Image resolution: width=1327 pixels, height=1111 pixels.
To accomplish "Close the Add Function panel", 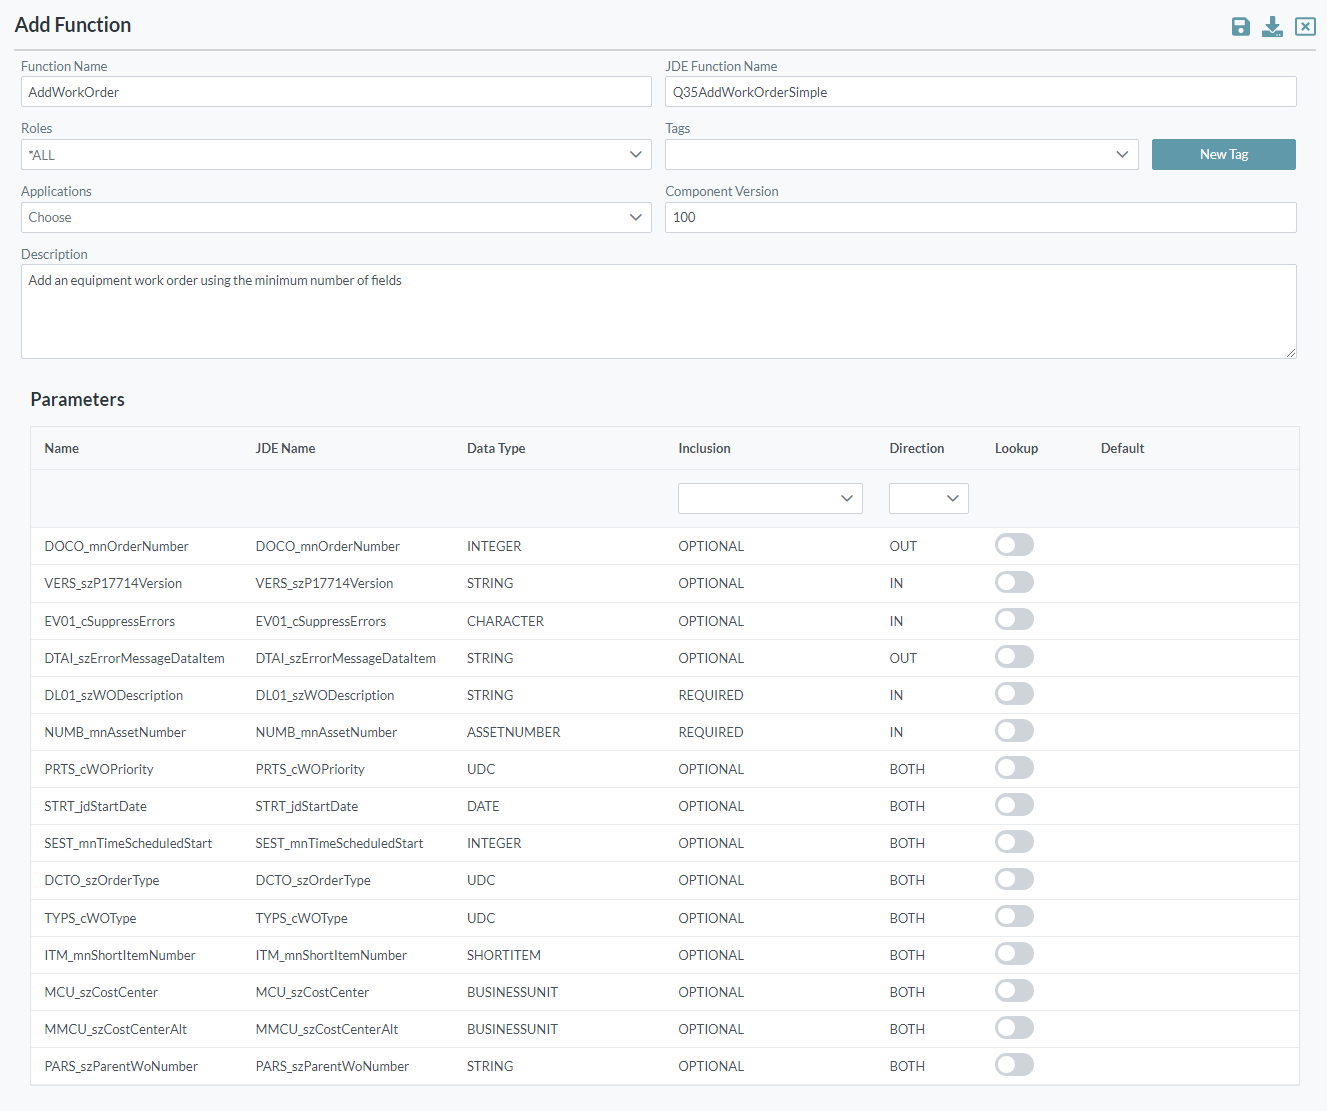I will (1305, 27).
